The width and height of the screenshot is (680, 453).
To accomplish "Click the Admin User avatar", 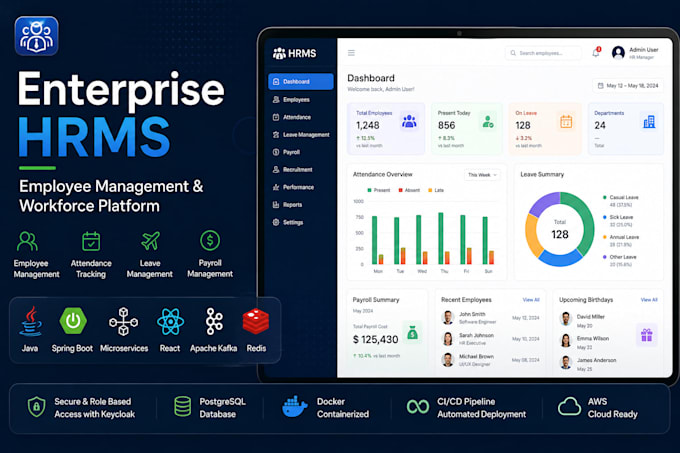I will tap(618, 53).
